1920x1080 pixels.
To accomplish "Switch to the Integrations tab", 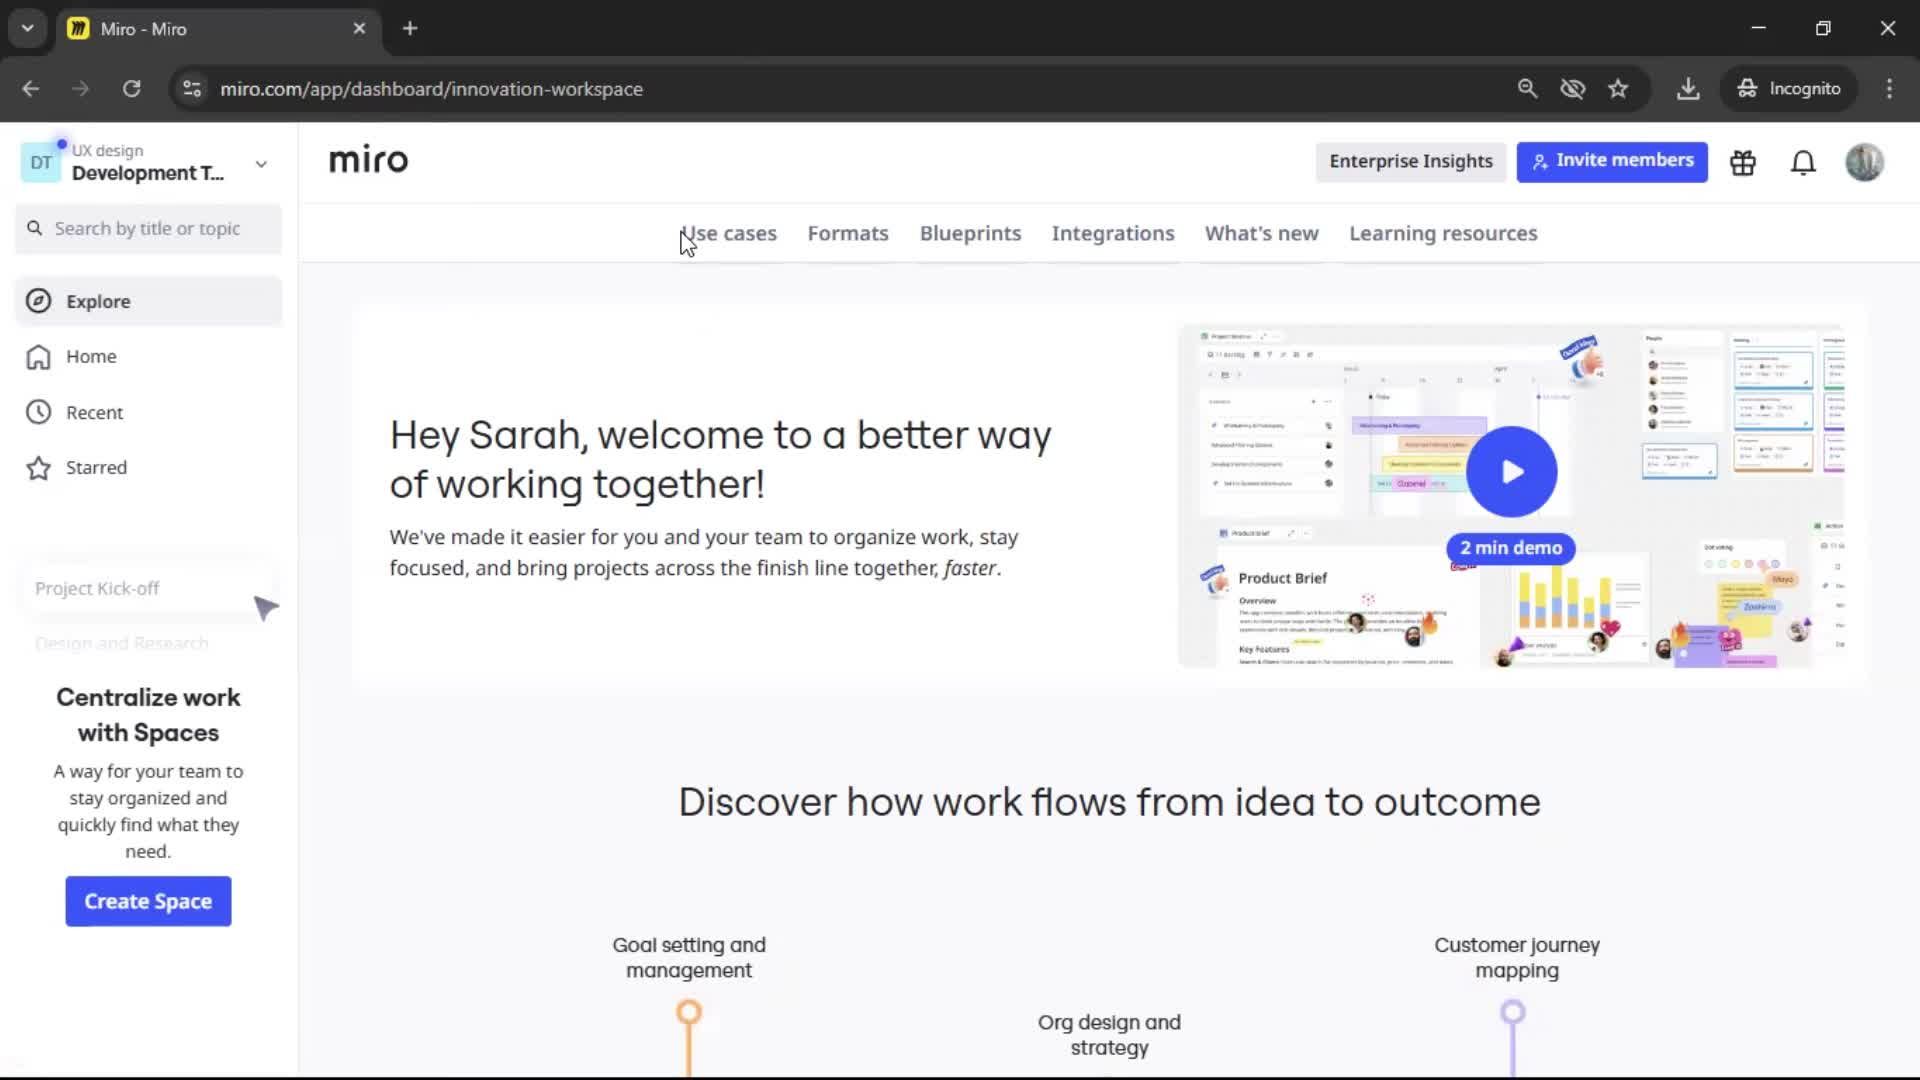I will click(1112, 233).
